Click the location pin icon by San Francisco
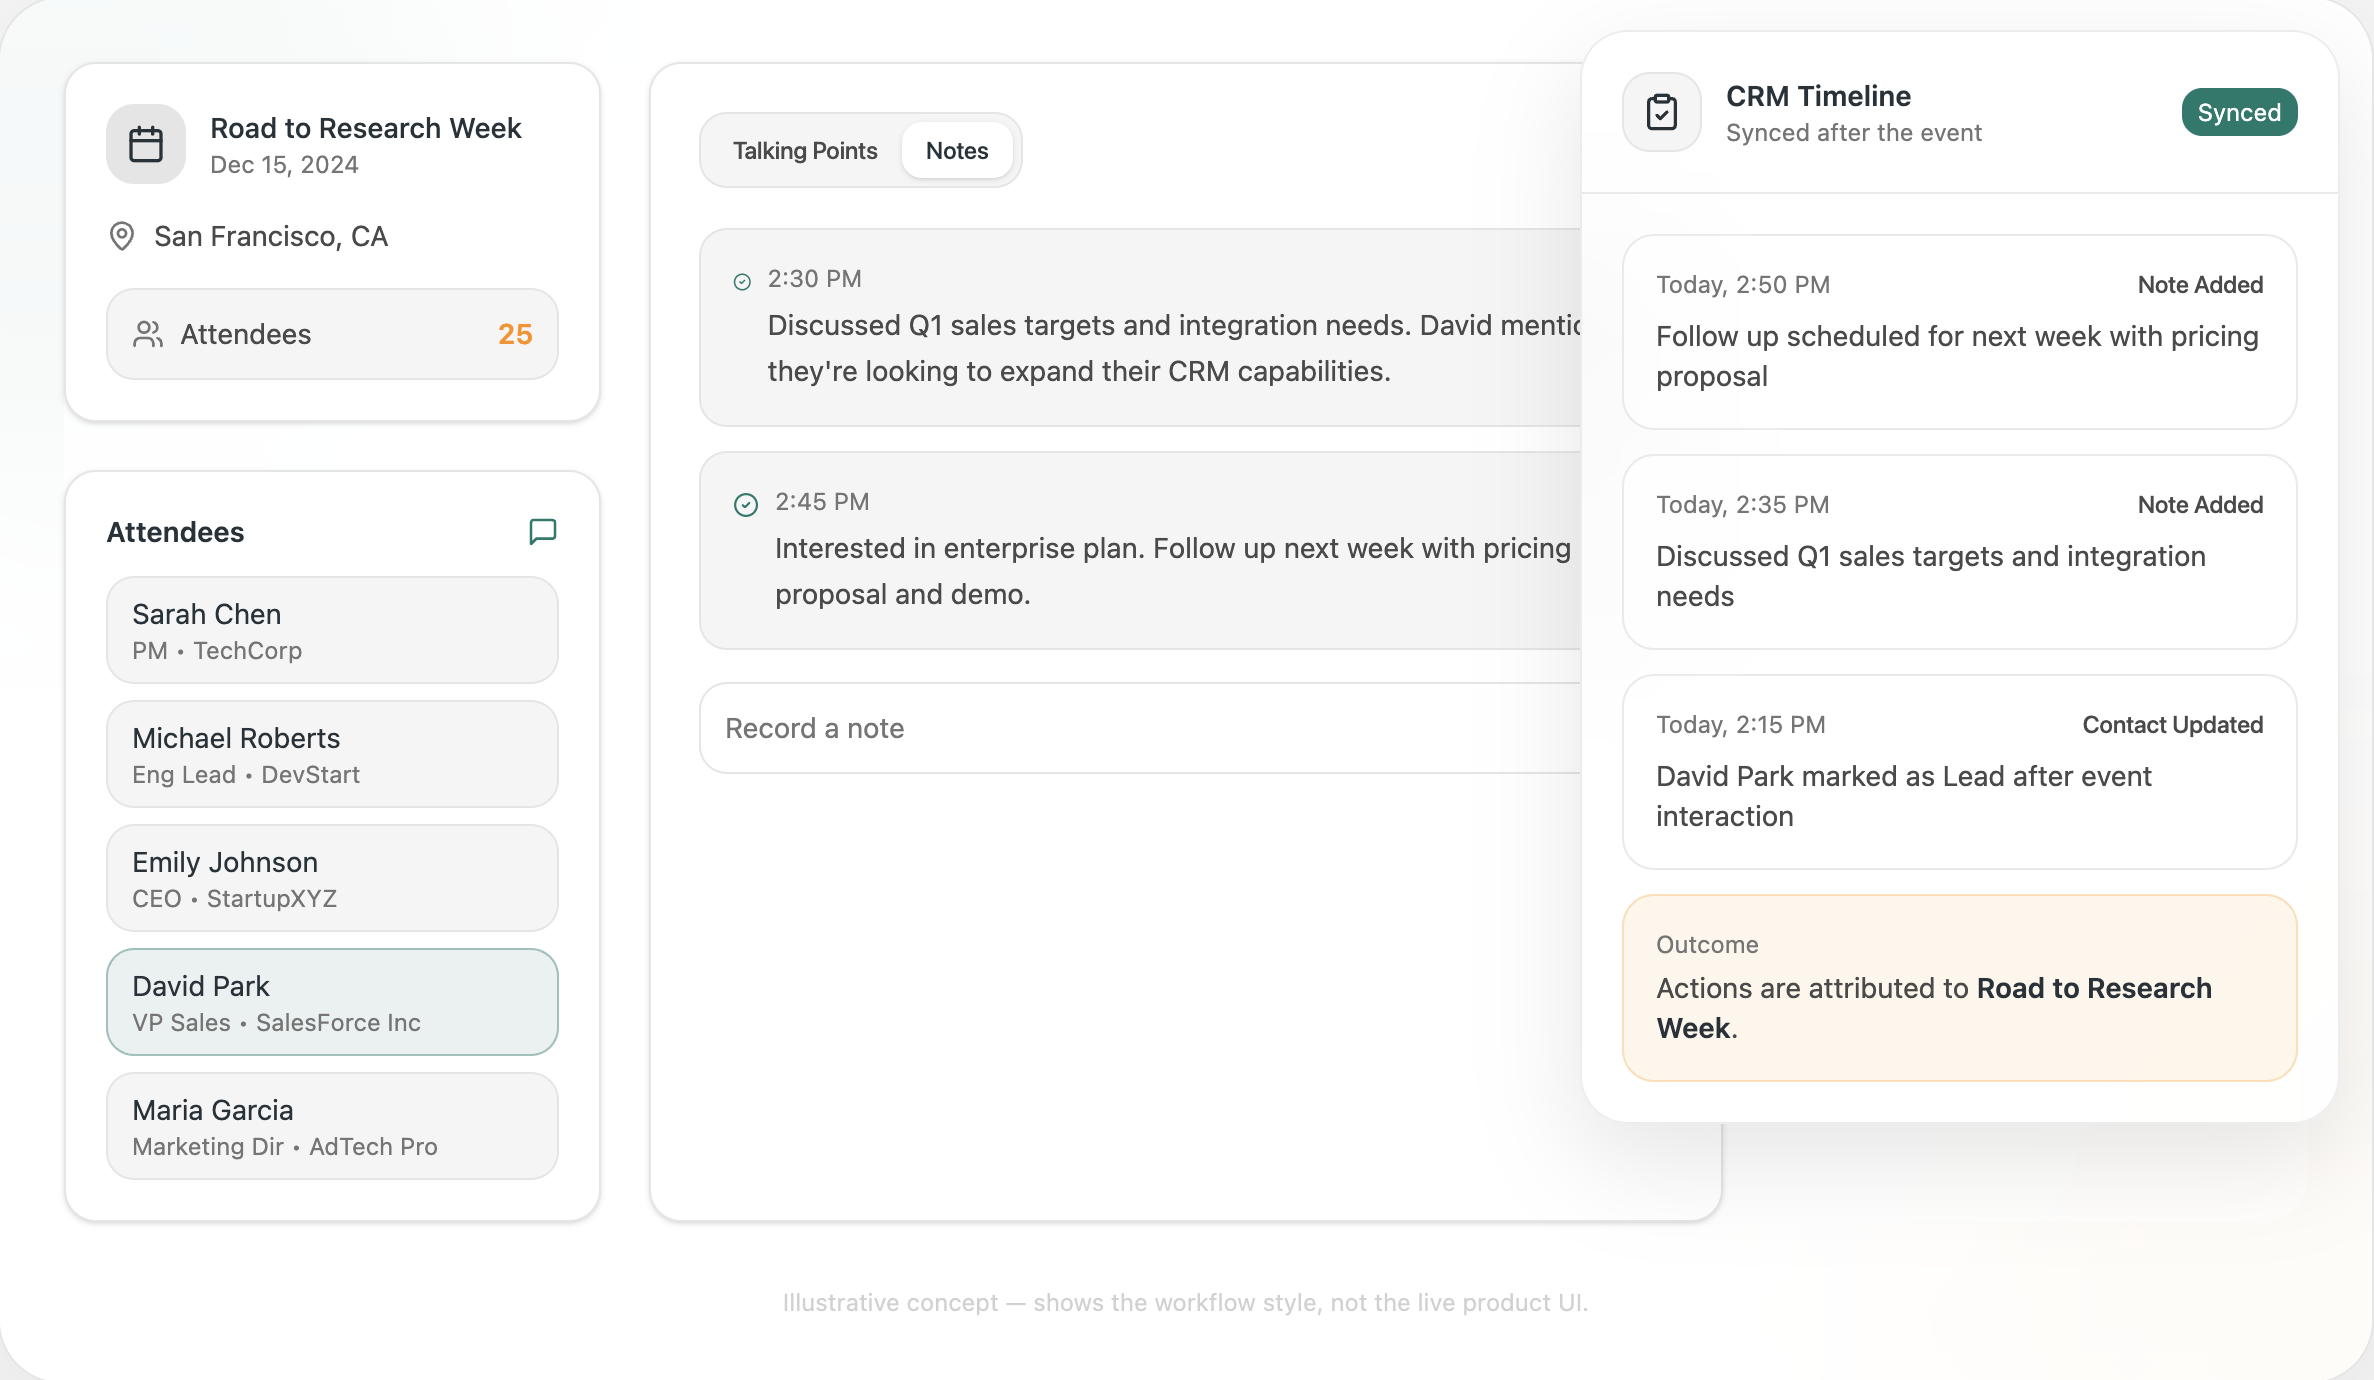 click(x=122, y=236)
